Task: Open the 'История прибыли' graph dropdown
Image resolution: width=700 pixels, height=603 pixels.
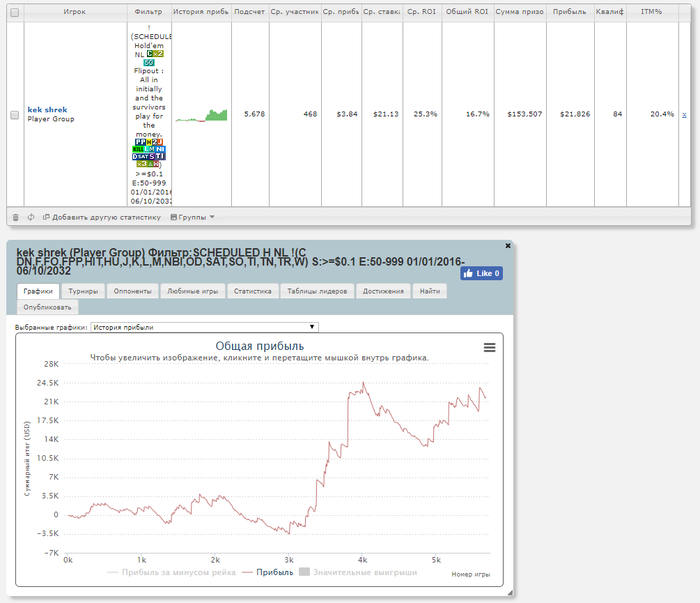Action: [x=204, y=327]
